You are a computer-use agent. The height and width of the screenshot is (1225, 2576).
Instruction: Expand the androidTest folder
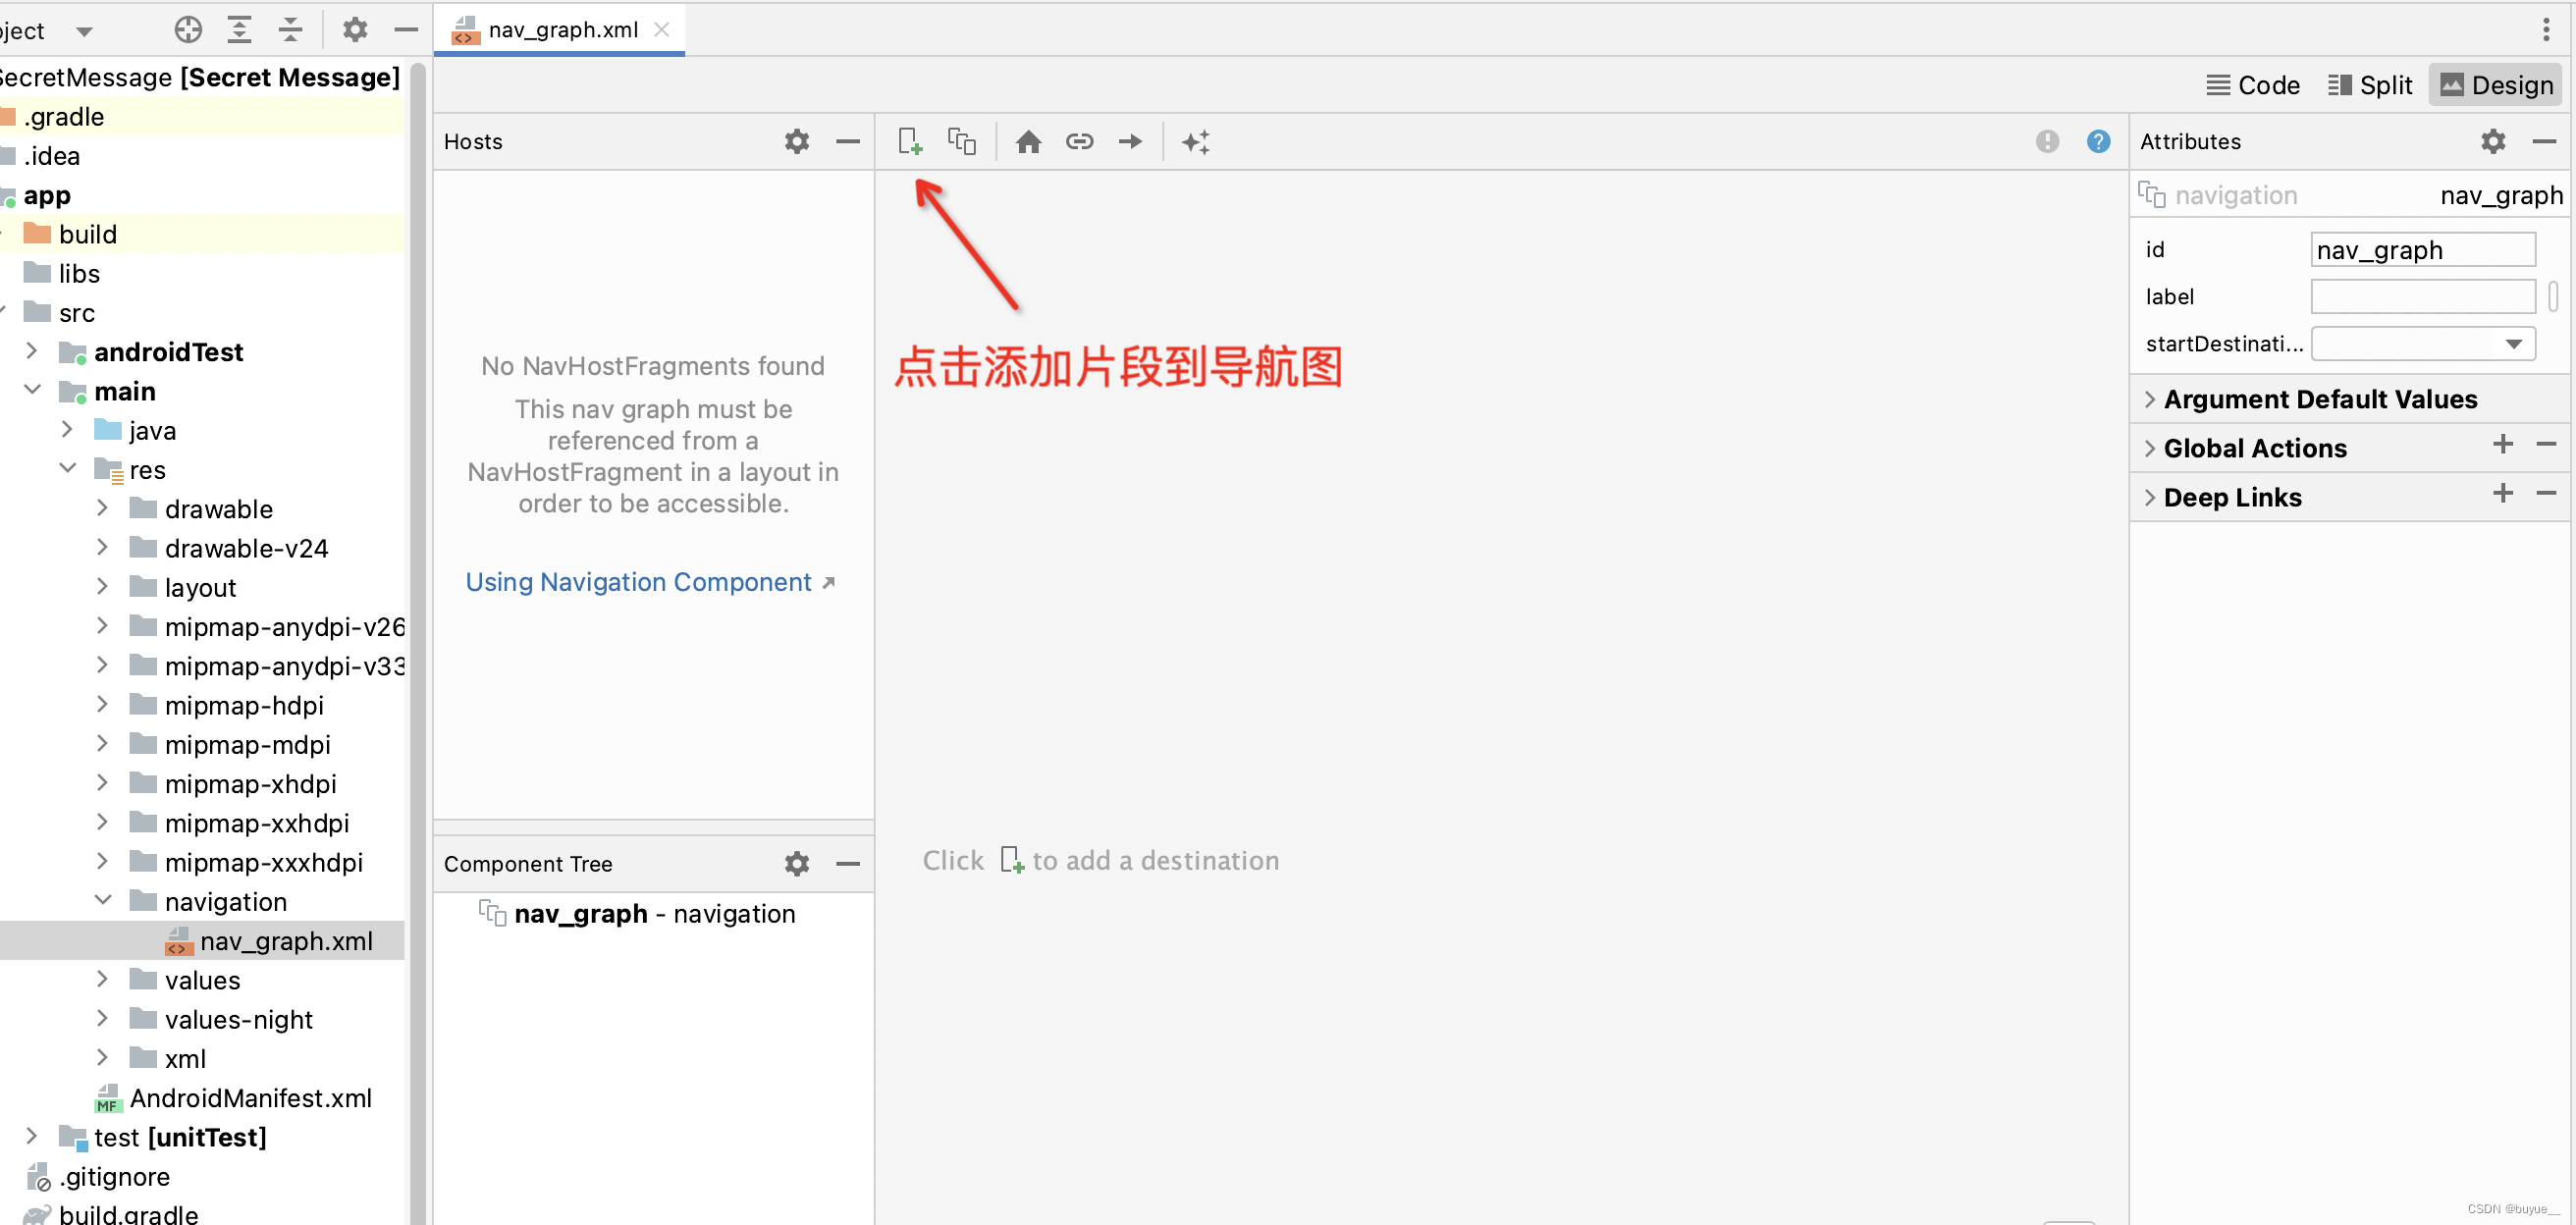tap(32, 351)
